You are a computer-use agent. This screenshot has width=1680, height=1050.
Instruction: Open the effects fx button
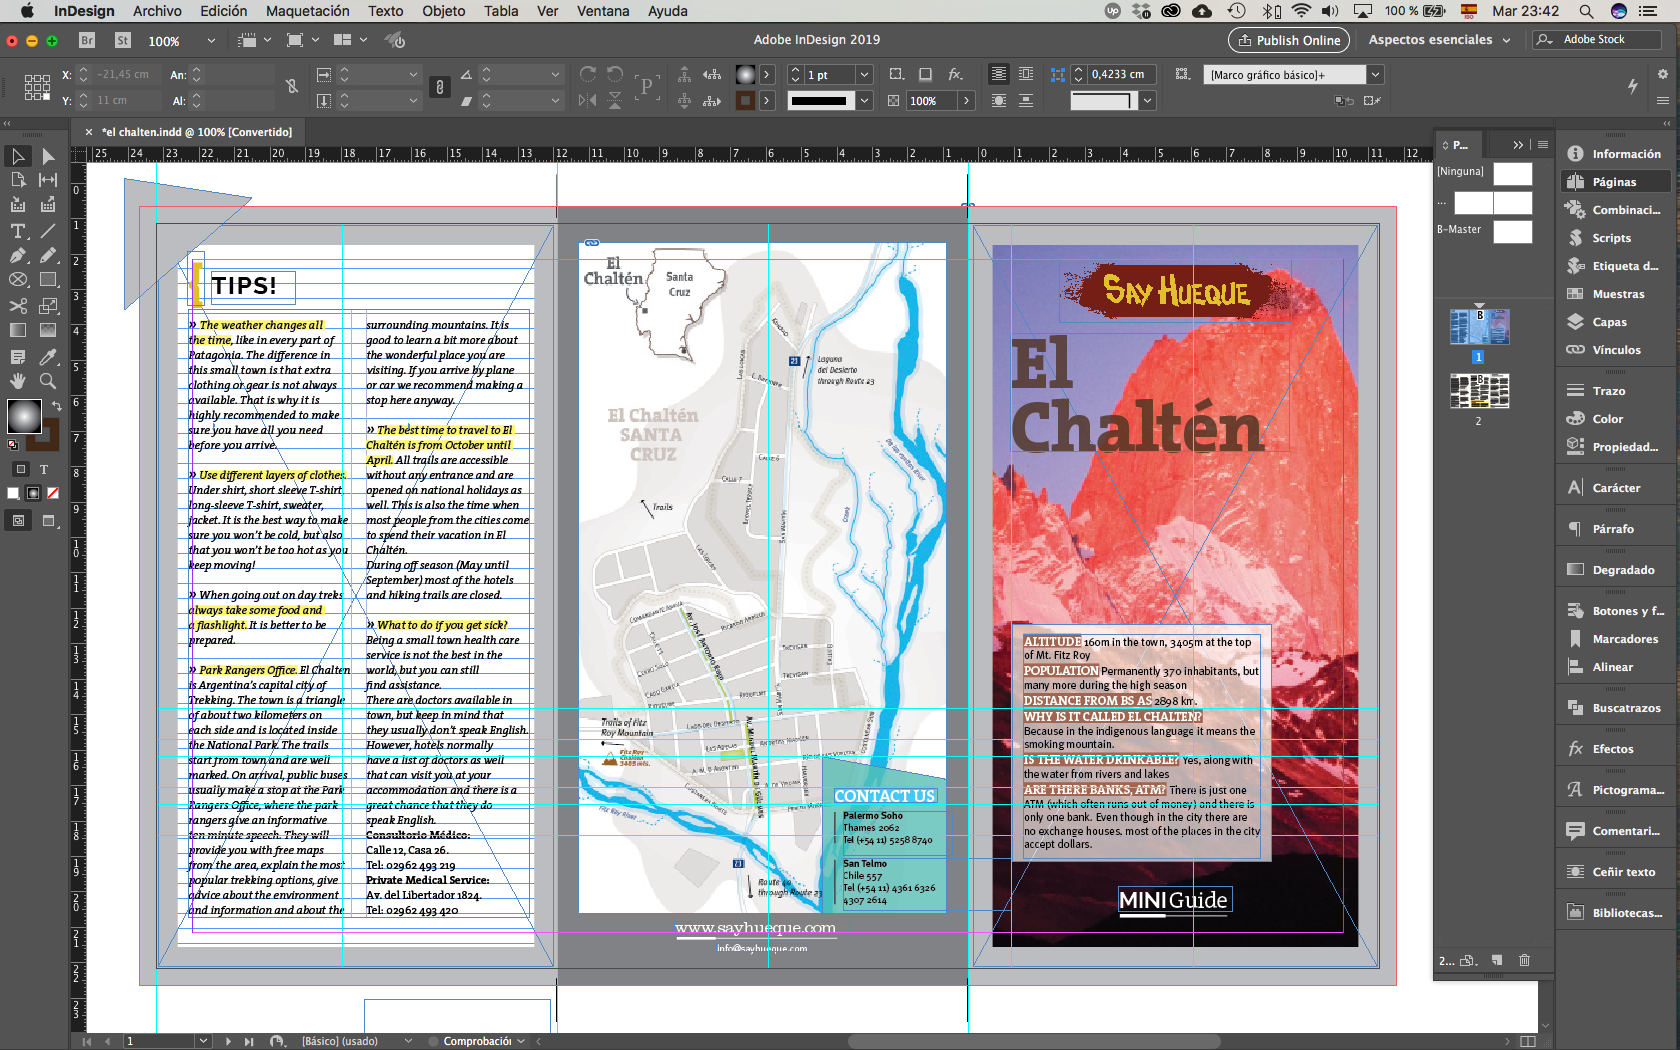[x=956, y=74]
